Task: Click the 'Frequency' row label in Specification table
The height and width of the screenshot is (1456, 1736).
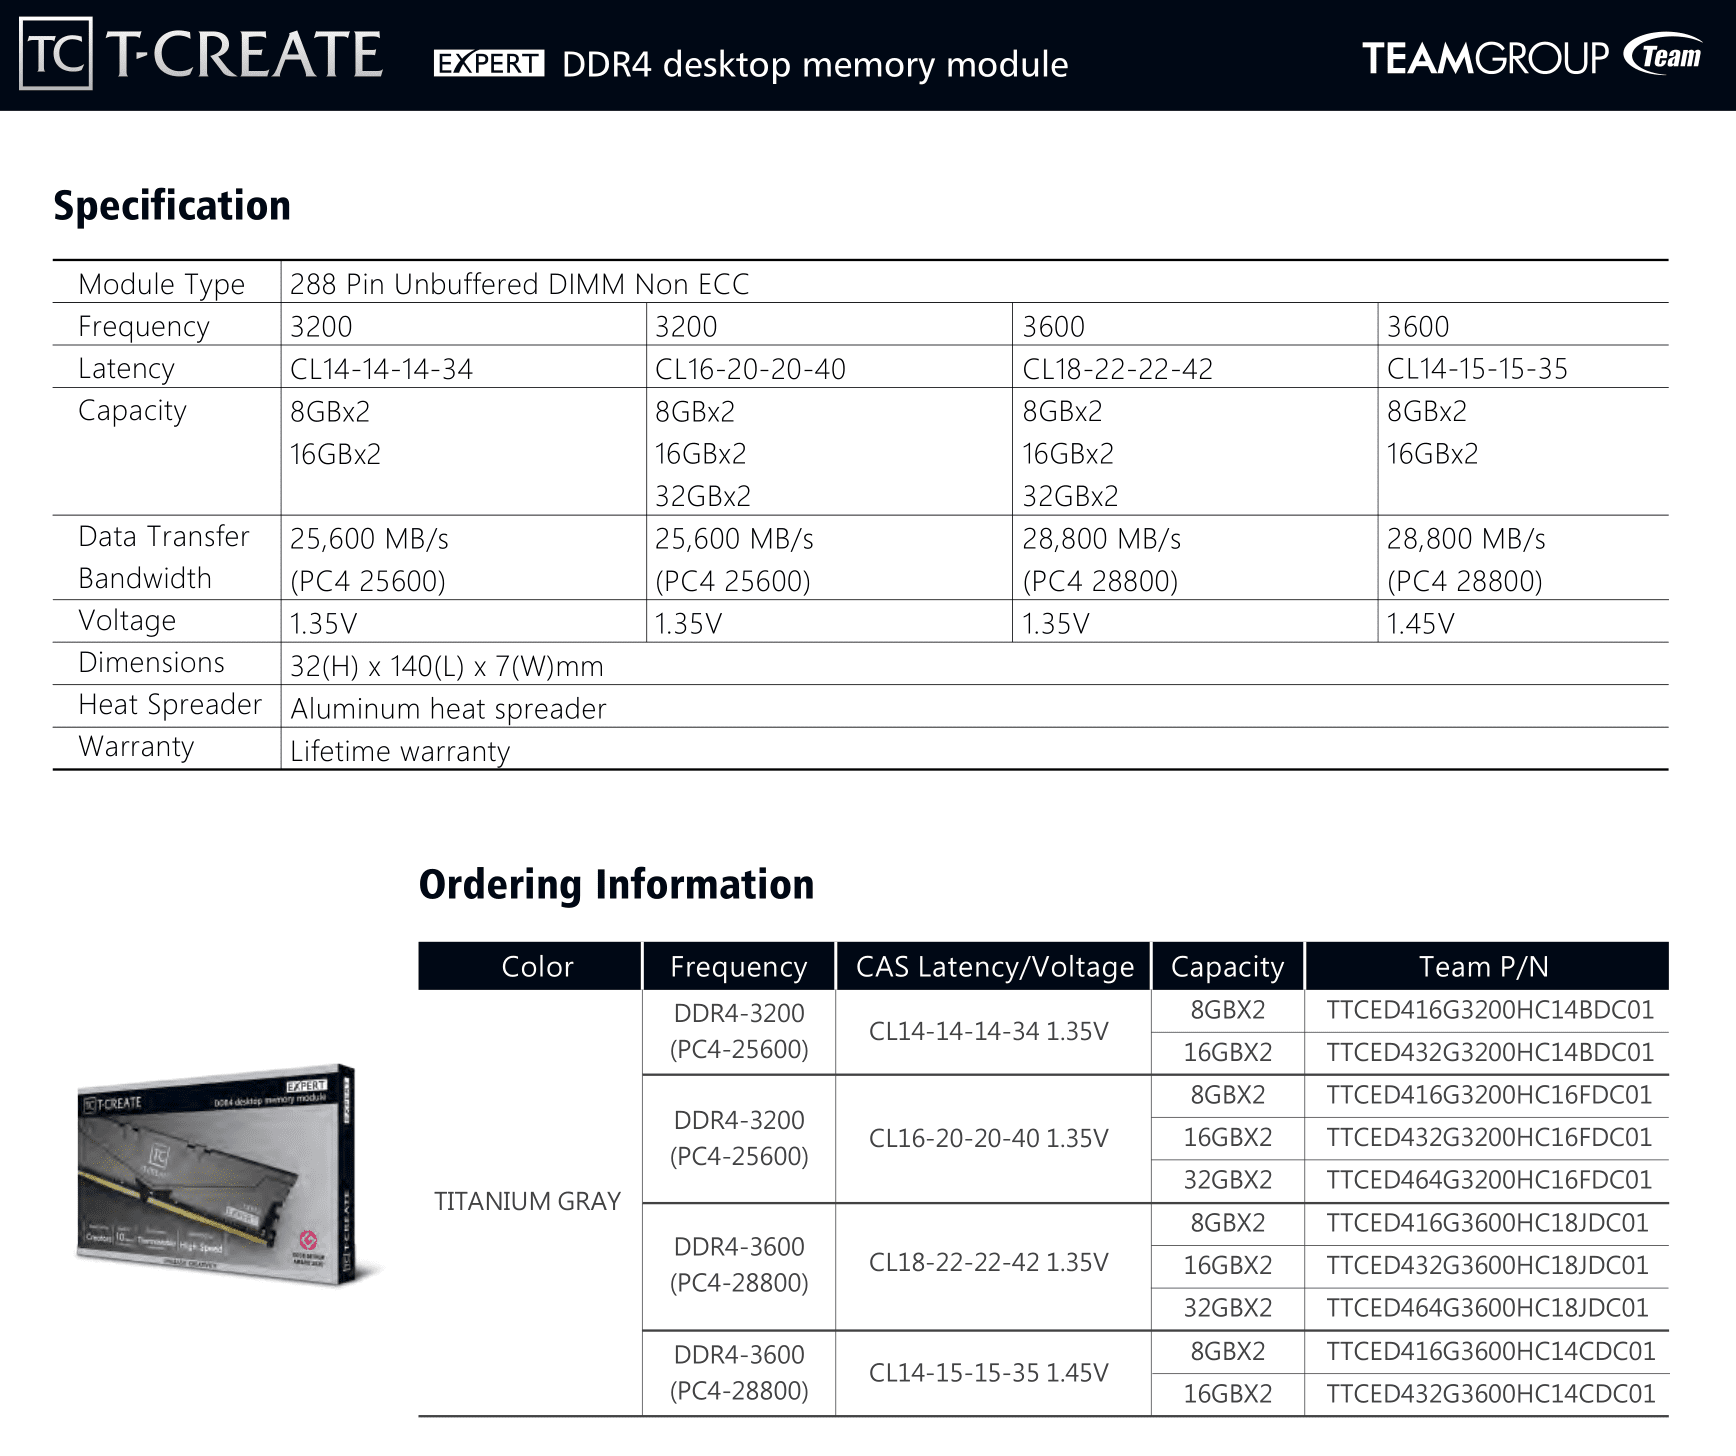Action: pos(144,326)
